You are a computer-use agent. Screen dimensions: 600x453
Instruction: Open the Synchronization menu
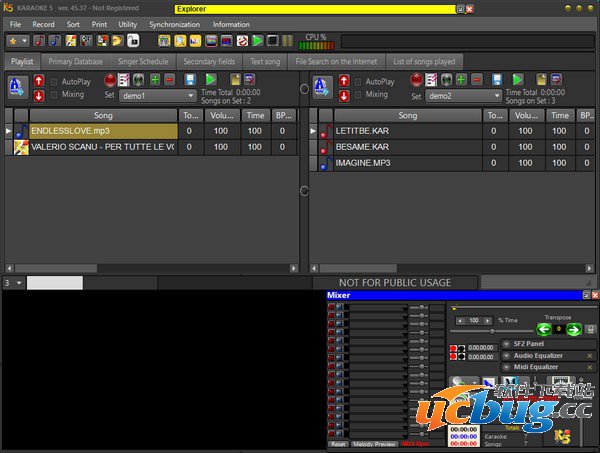174,24
